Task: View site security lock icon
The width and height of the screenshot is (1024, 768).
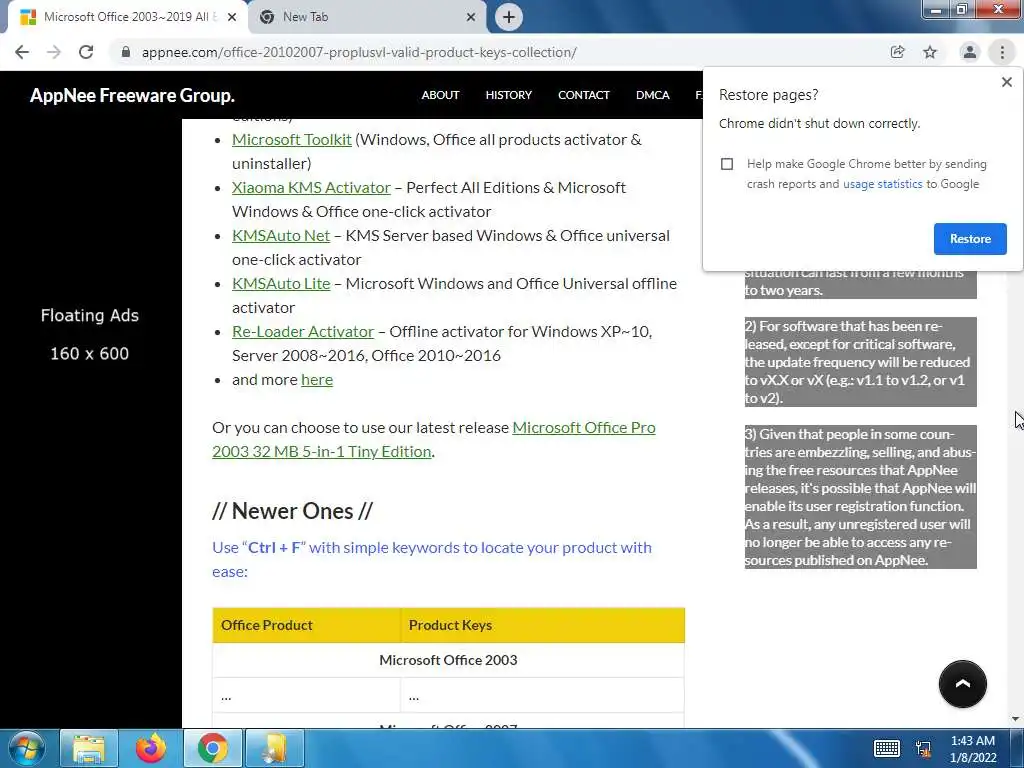Action: click(x=126, y=52)
